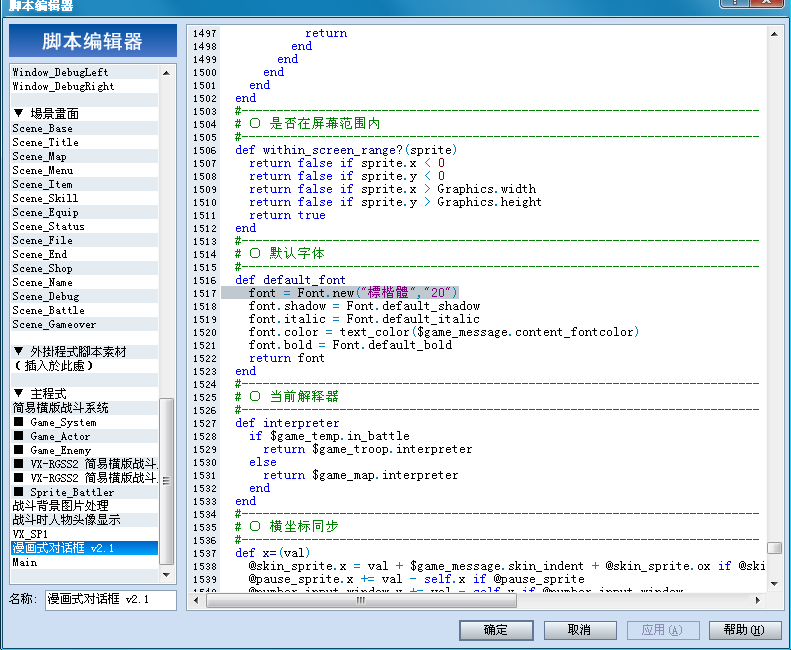This screenshot has height=650, width=791.
Task: Click the code editor scroll-right arrow
Action: 757,601
